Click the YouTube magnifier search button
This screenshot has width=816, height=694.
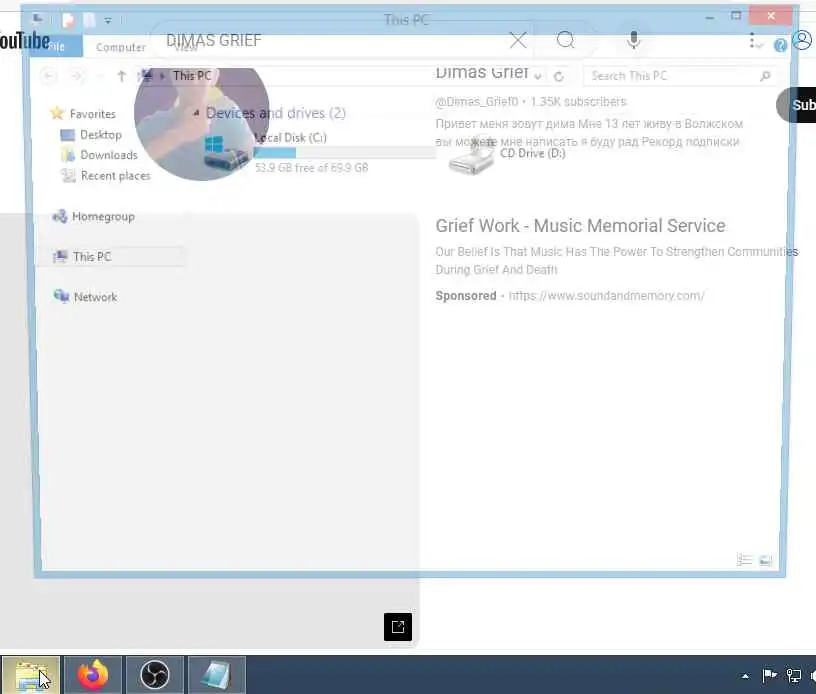(x=565, y=40)
